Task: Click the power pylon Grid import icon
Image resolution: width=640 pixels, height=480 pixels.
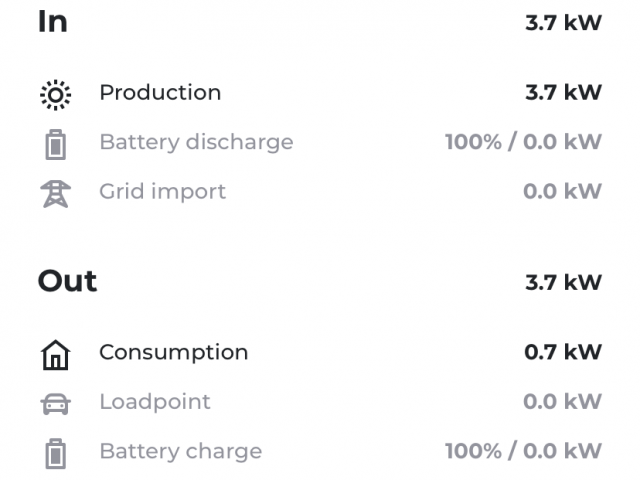Action: [x=56, y=194]
